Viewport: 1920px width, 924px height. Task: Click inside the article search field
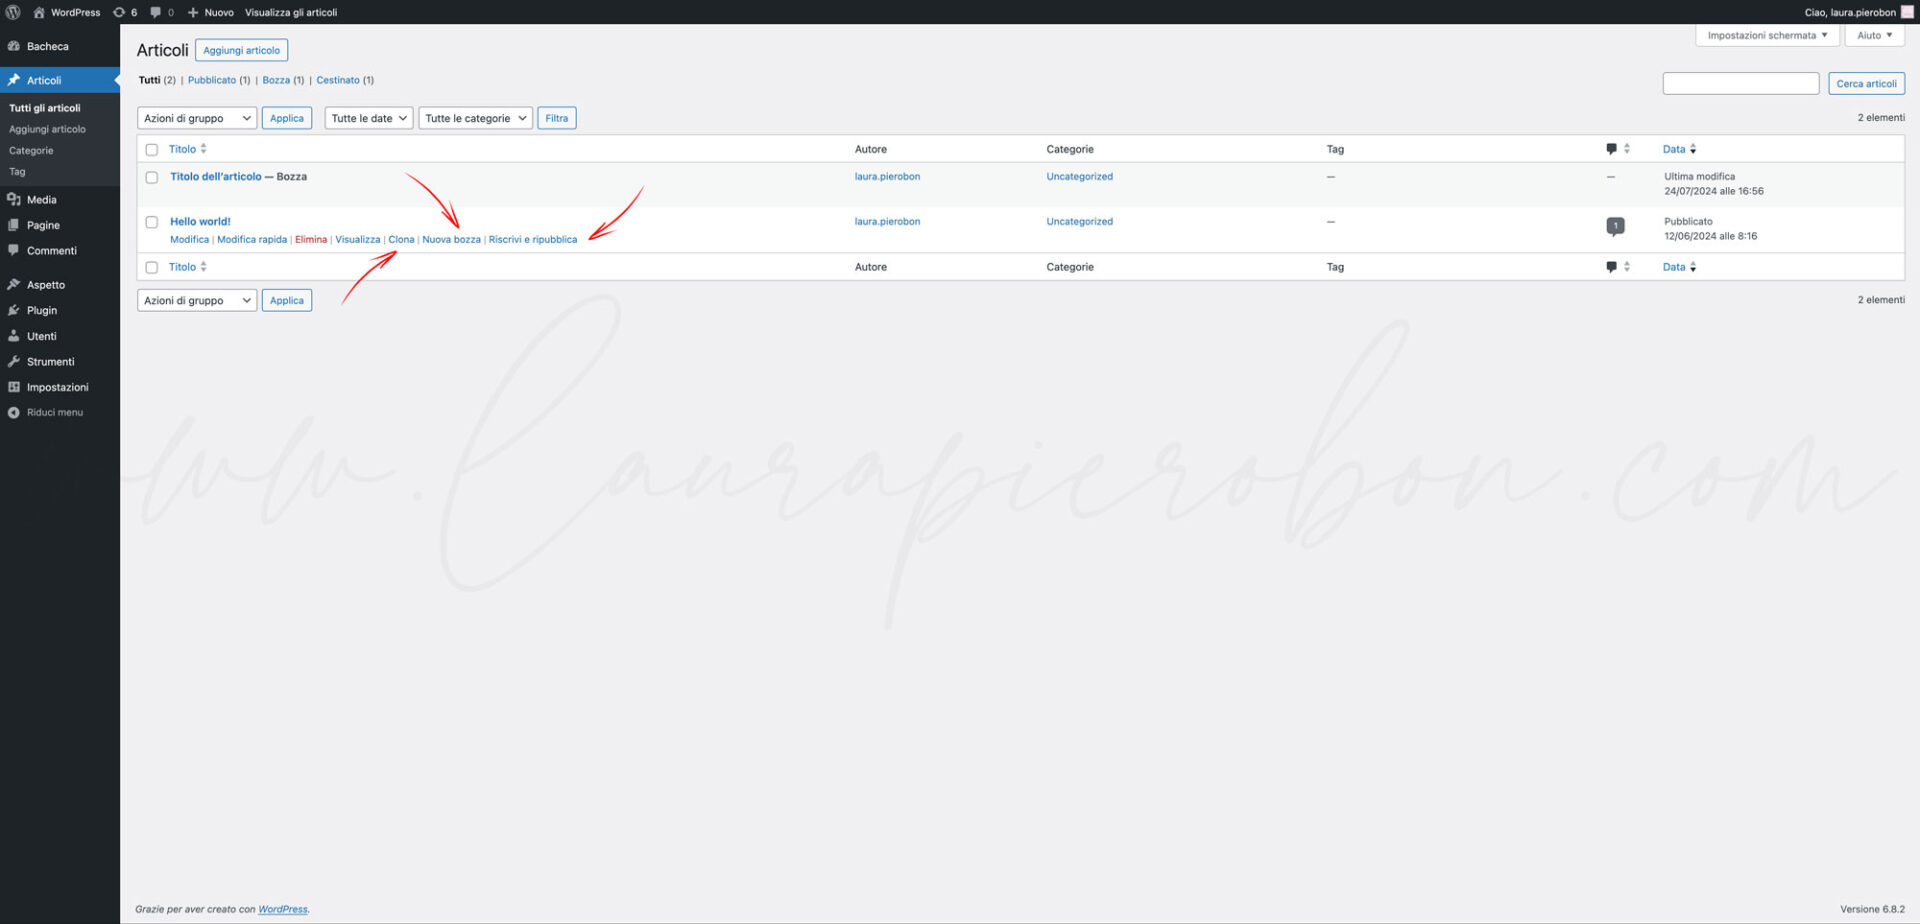click(x=1739, y=84)
